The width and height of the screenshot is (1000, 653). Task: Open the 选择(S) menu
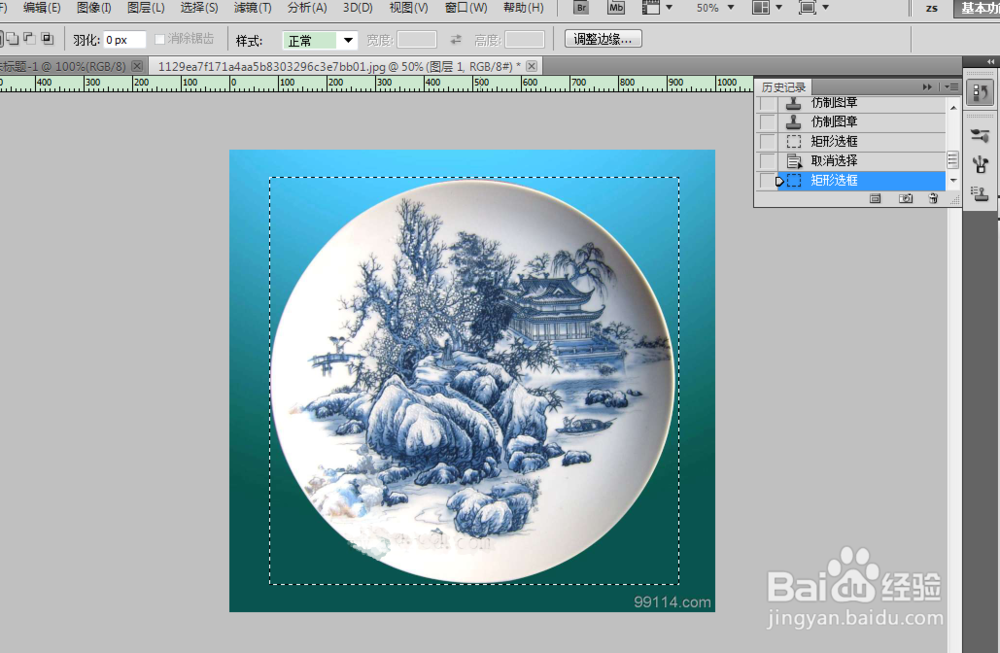click(199, 8)
